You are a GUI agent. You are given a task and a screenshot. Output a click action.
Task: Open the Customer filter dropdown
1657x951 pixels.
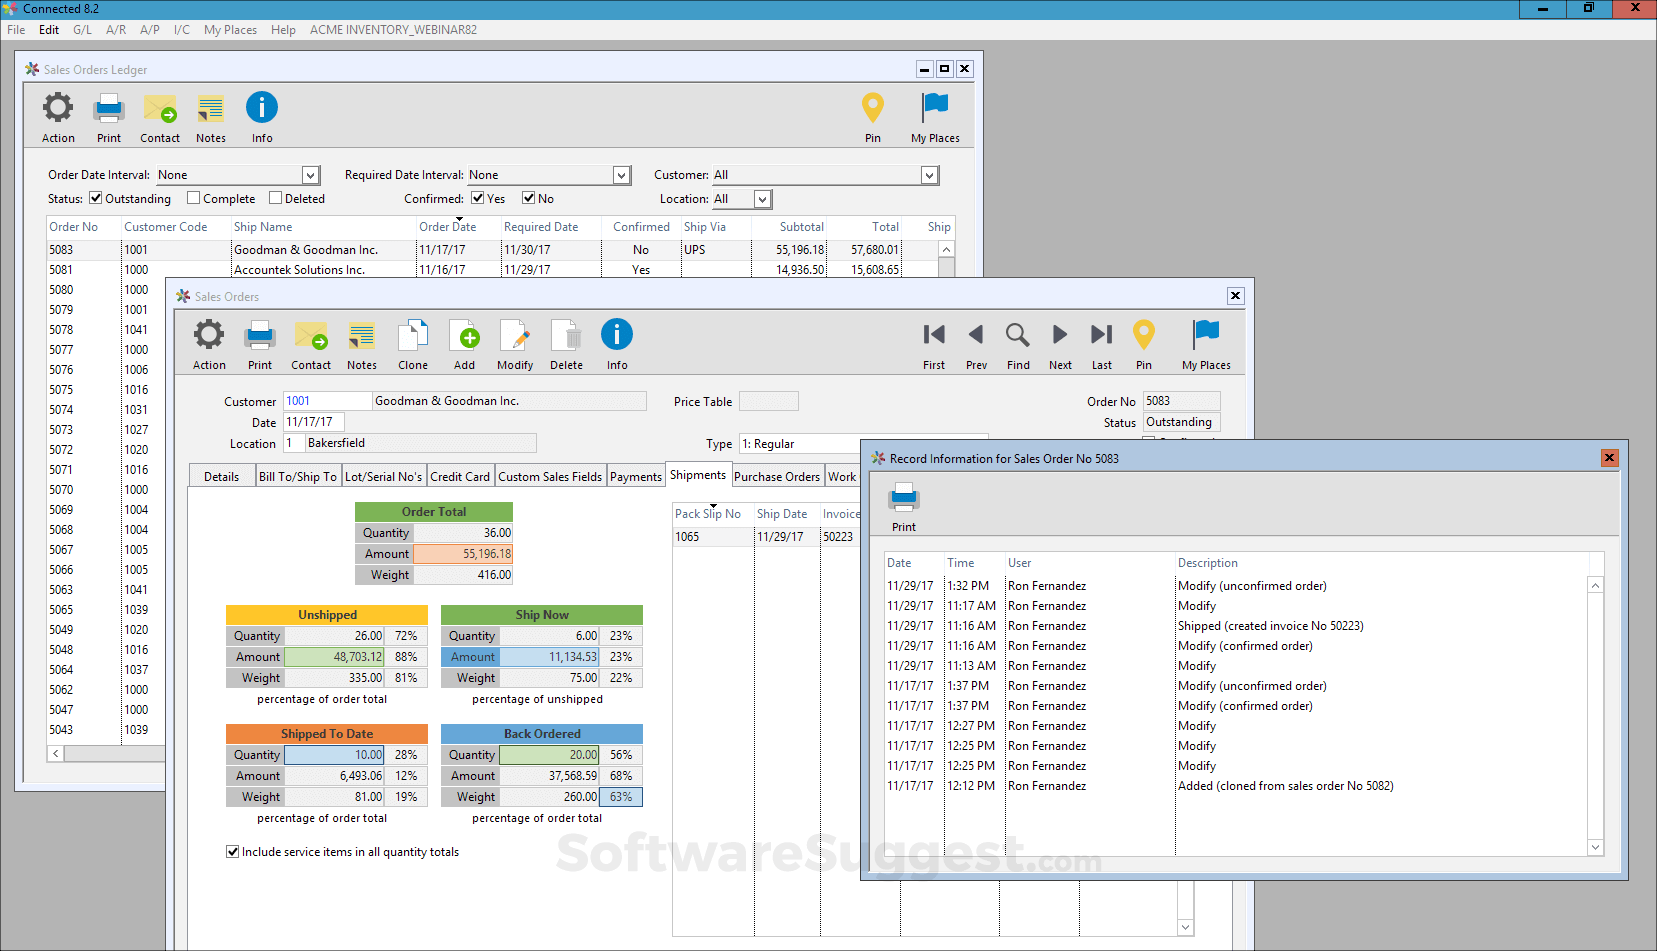point(929,175)
